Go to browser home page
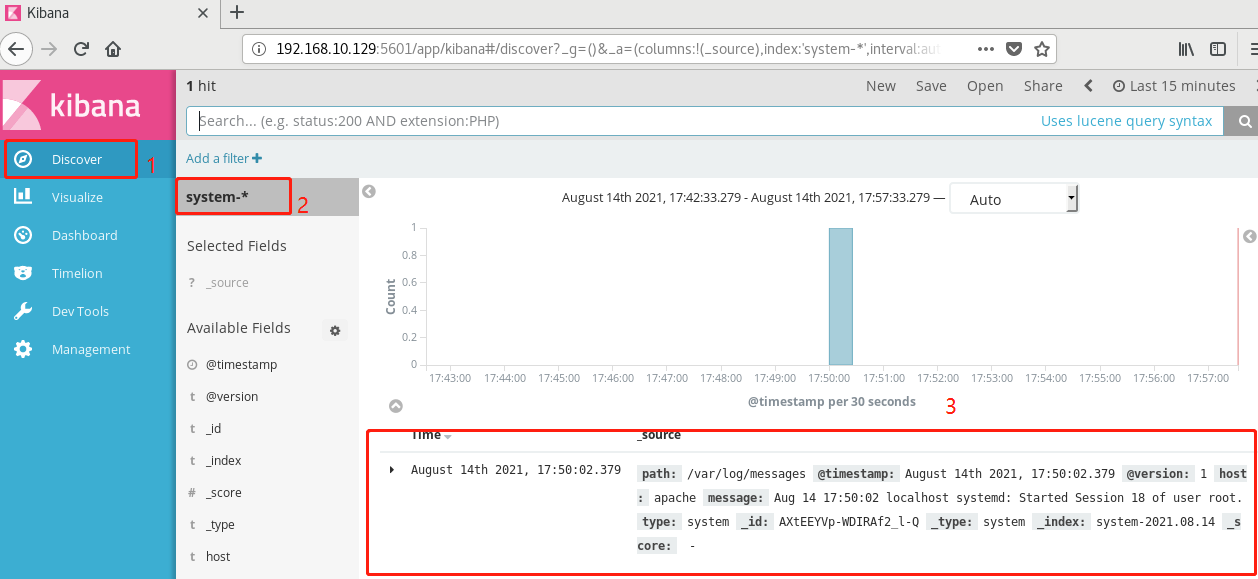Screen dimensions: 1258x579 [113, 48]
